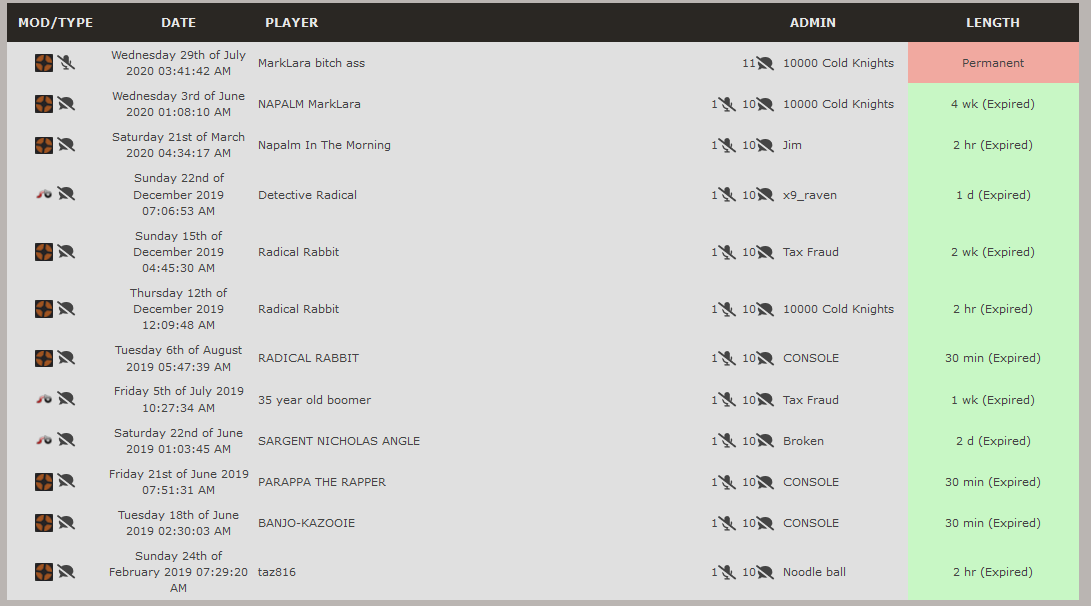
Task: Click the gag count icon beside 11 in the top row
Action: coord(765,63)
